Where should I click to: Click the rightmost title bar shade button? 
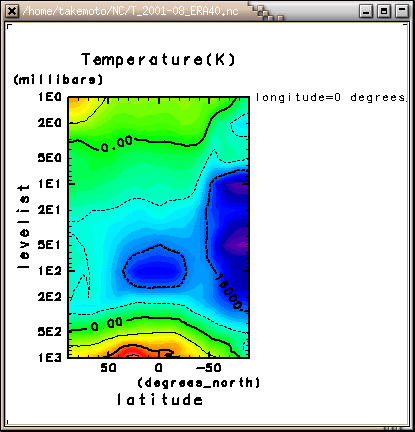coord(402,11)
